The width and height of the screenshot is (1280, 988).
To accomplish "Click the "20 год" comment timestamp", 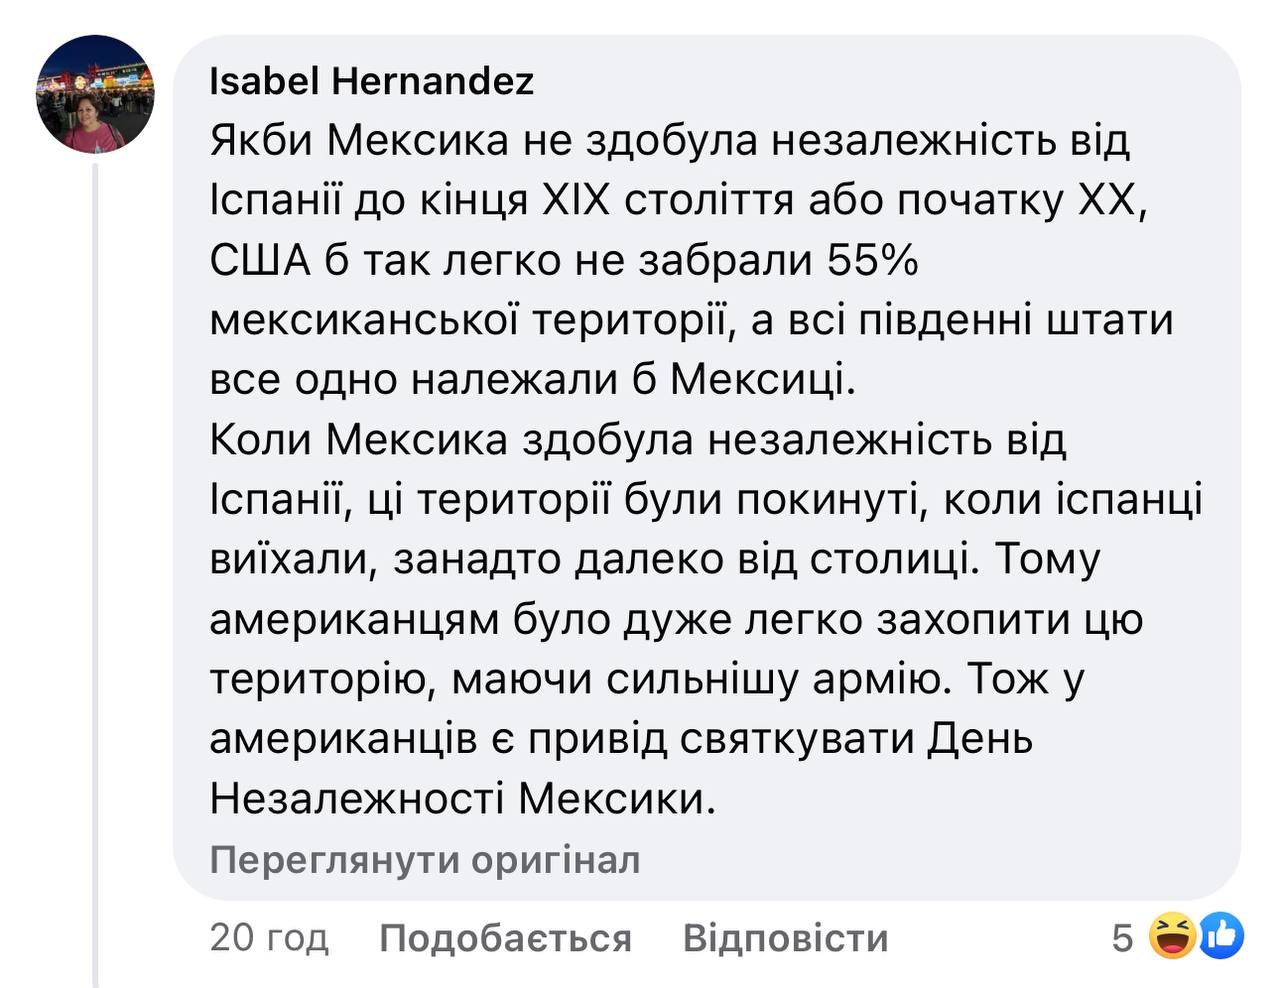I will tap(269, 938).
